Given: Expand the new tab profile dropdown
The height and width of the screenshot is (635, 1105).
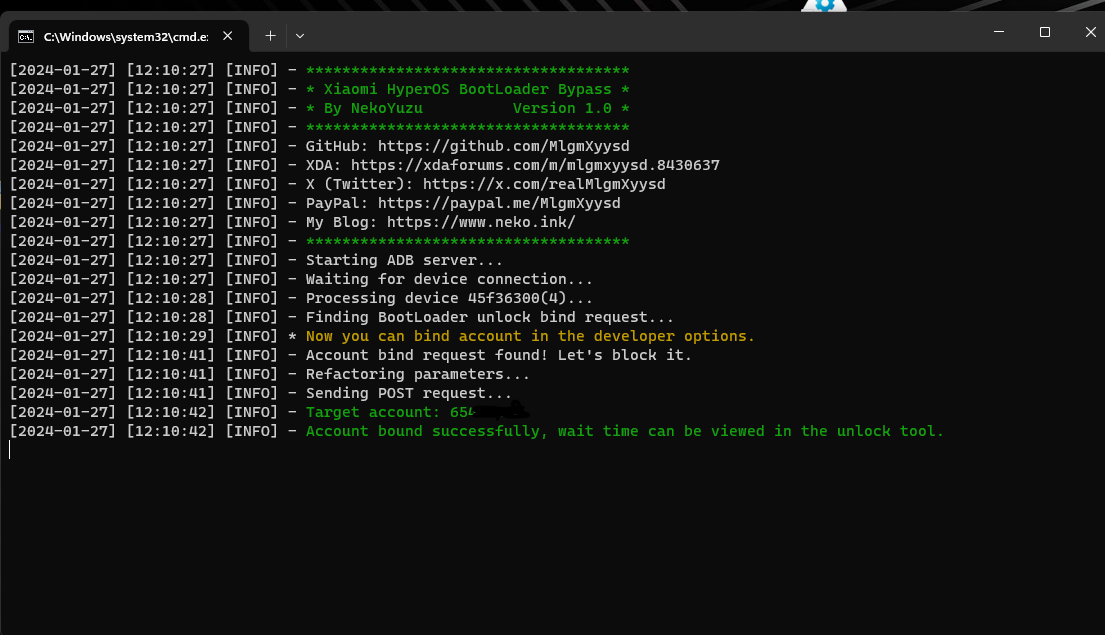Looking at the screenshot, I should pyautogui.click(x=300, y=36).
